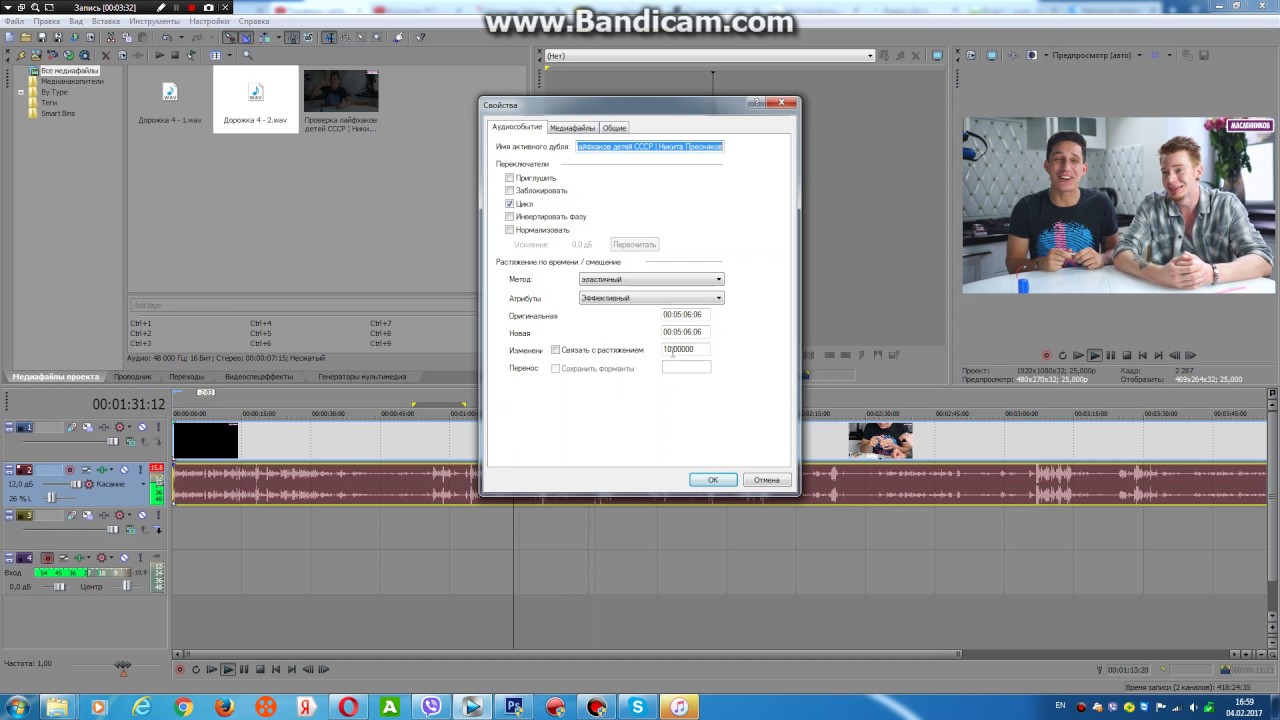
Task: Click preview window Pause button
Action: [x=1111, y=355]
